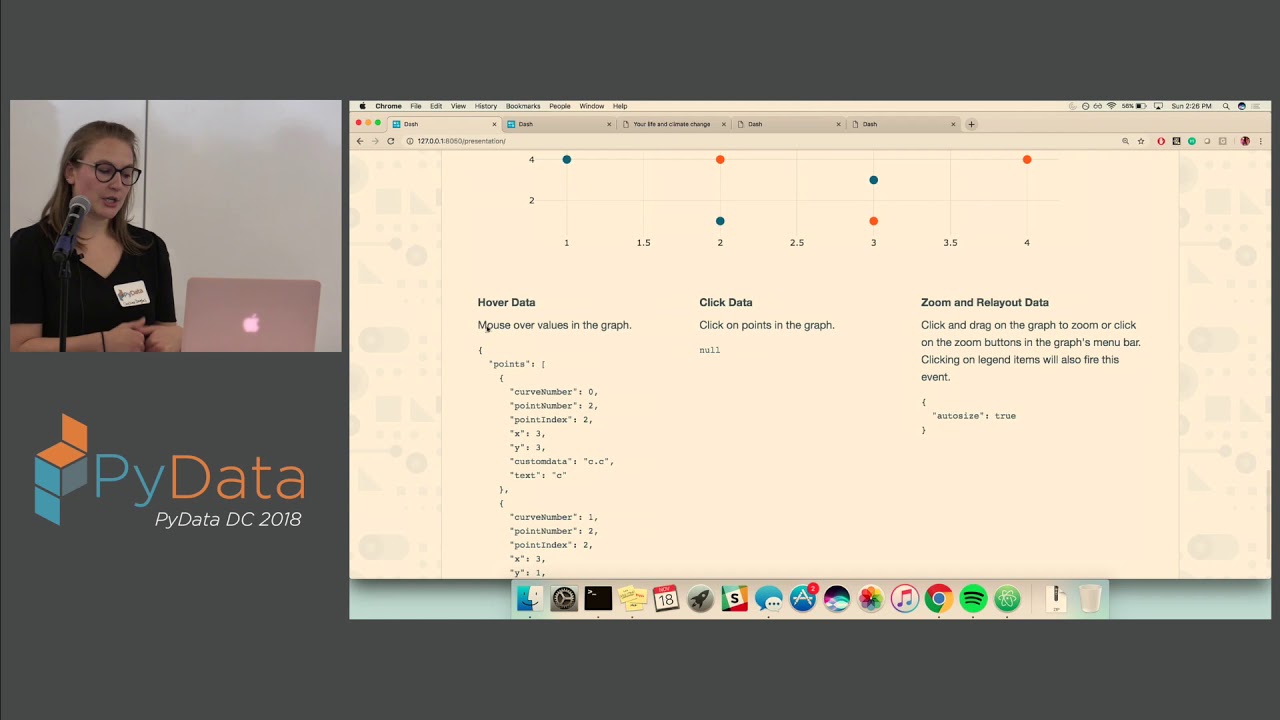Launch Siri from the dock
The image size is (1280, 720).
point(837,598)
